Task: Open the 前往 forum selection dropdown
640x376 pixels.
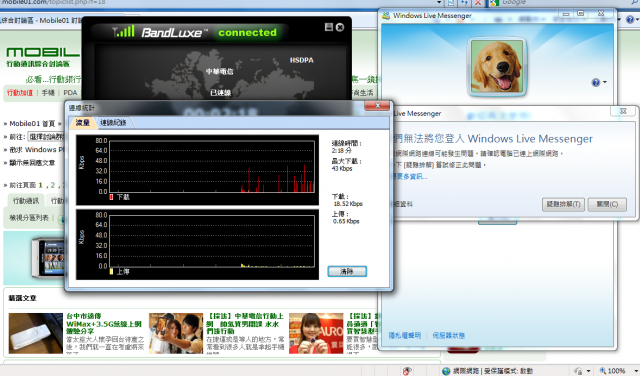Action: tap(46, 137)
